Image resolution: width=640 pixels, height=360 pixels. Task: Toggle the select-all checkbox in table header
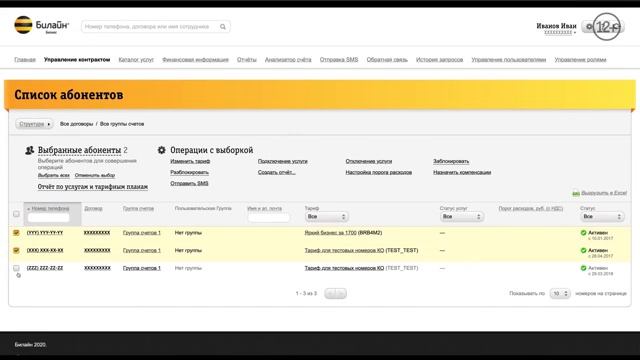pos(16,214)
